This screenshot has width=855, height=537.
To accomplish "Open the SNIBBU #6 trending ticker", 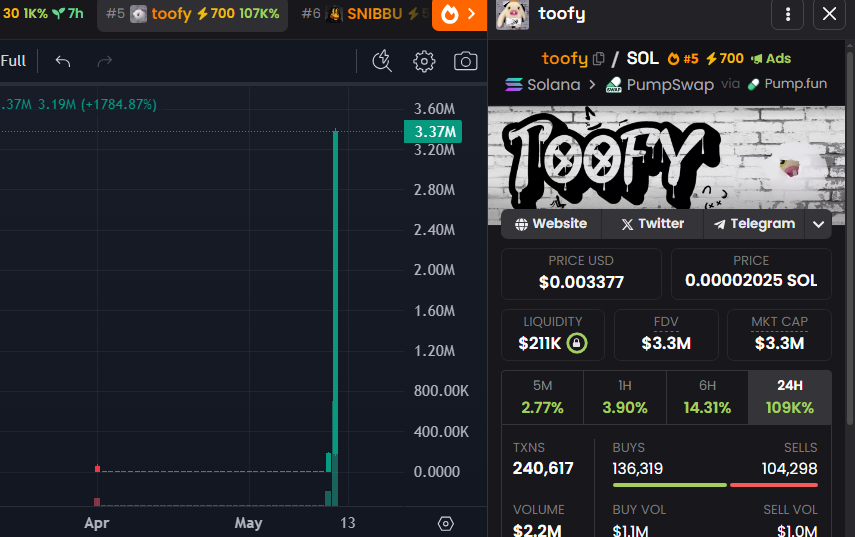I will click(363, 14).
